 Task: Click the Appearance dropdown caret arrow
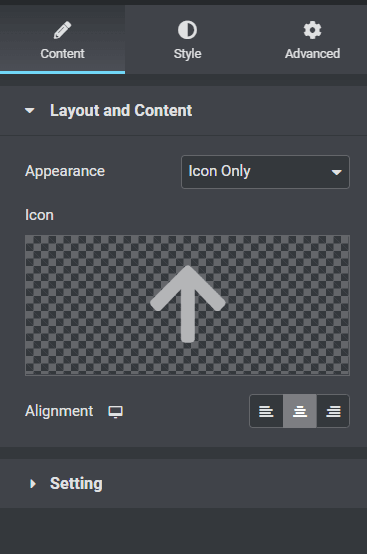click(x=337, y=172)
